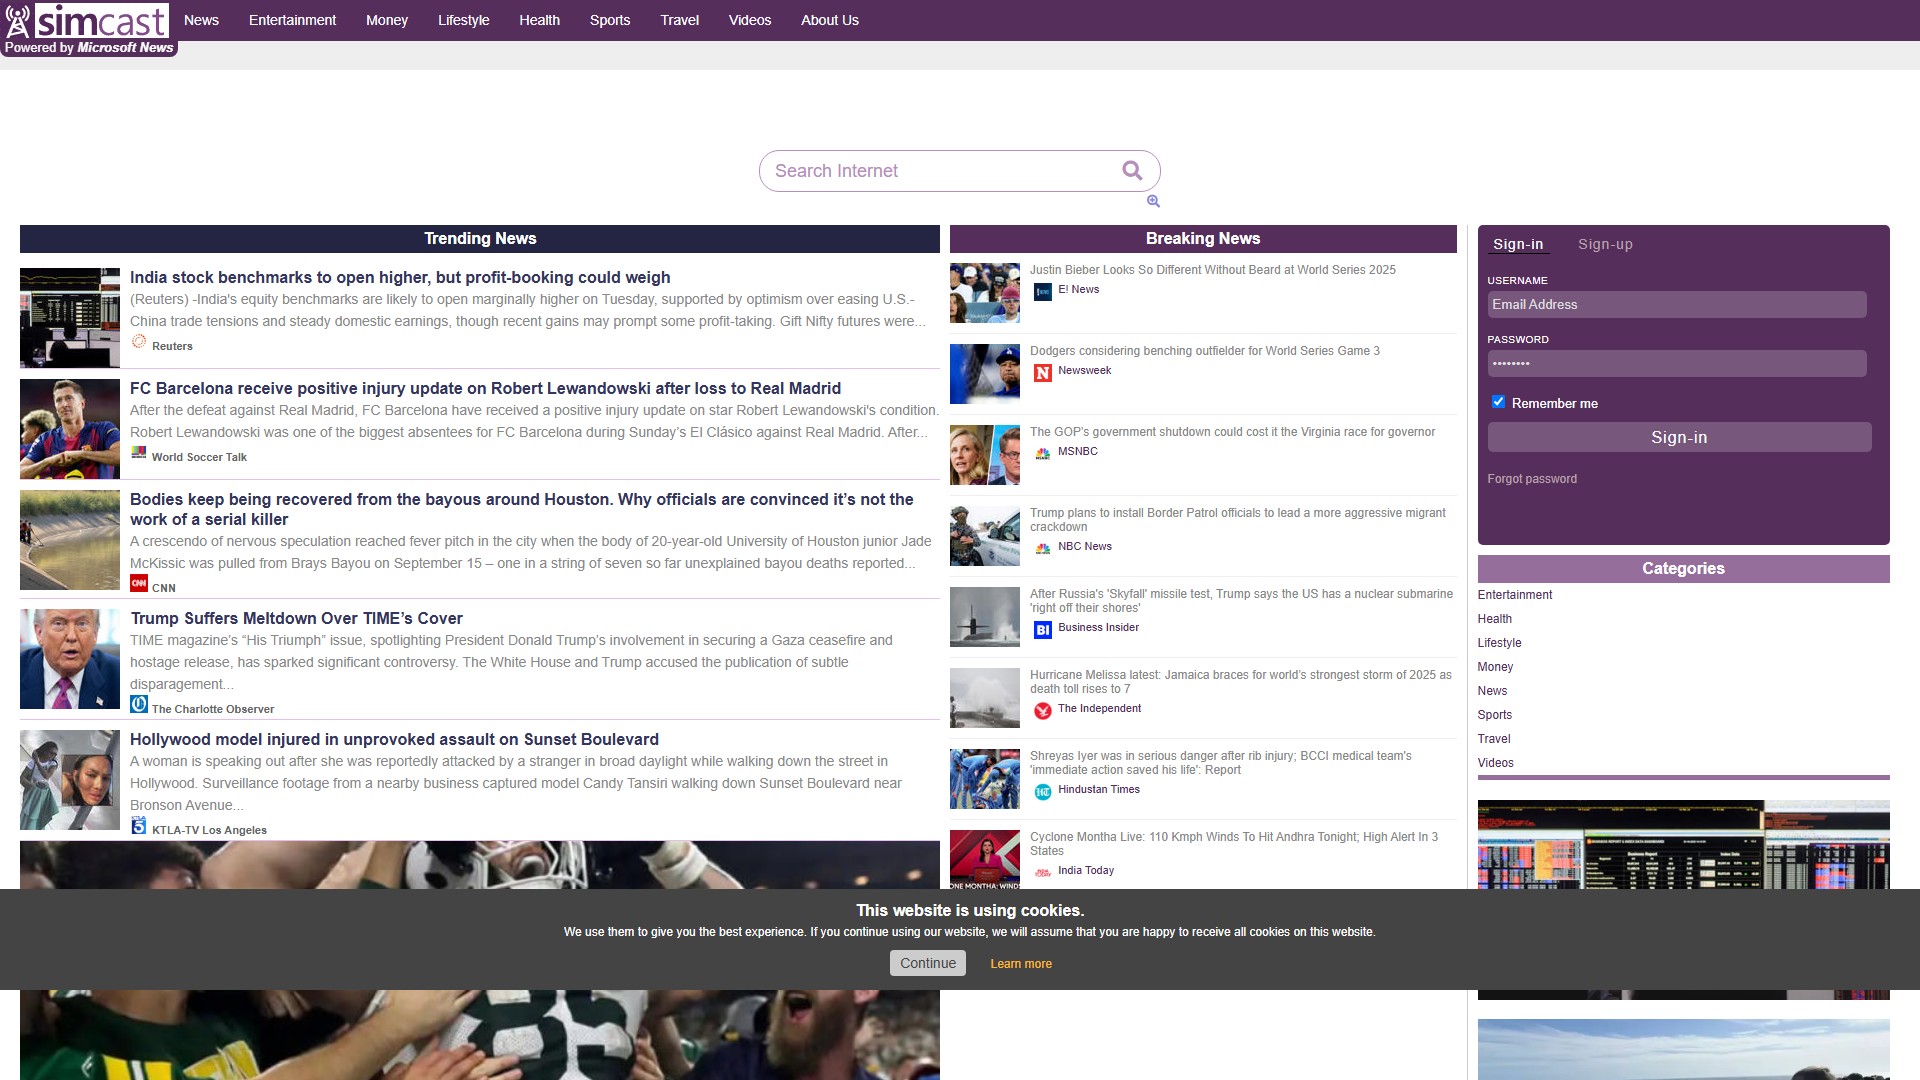Uncheck the Remember me checkbox
Viewport: 1920px width, 1080px height.
[1498, 402]
